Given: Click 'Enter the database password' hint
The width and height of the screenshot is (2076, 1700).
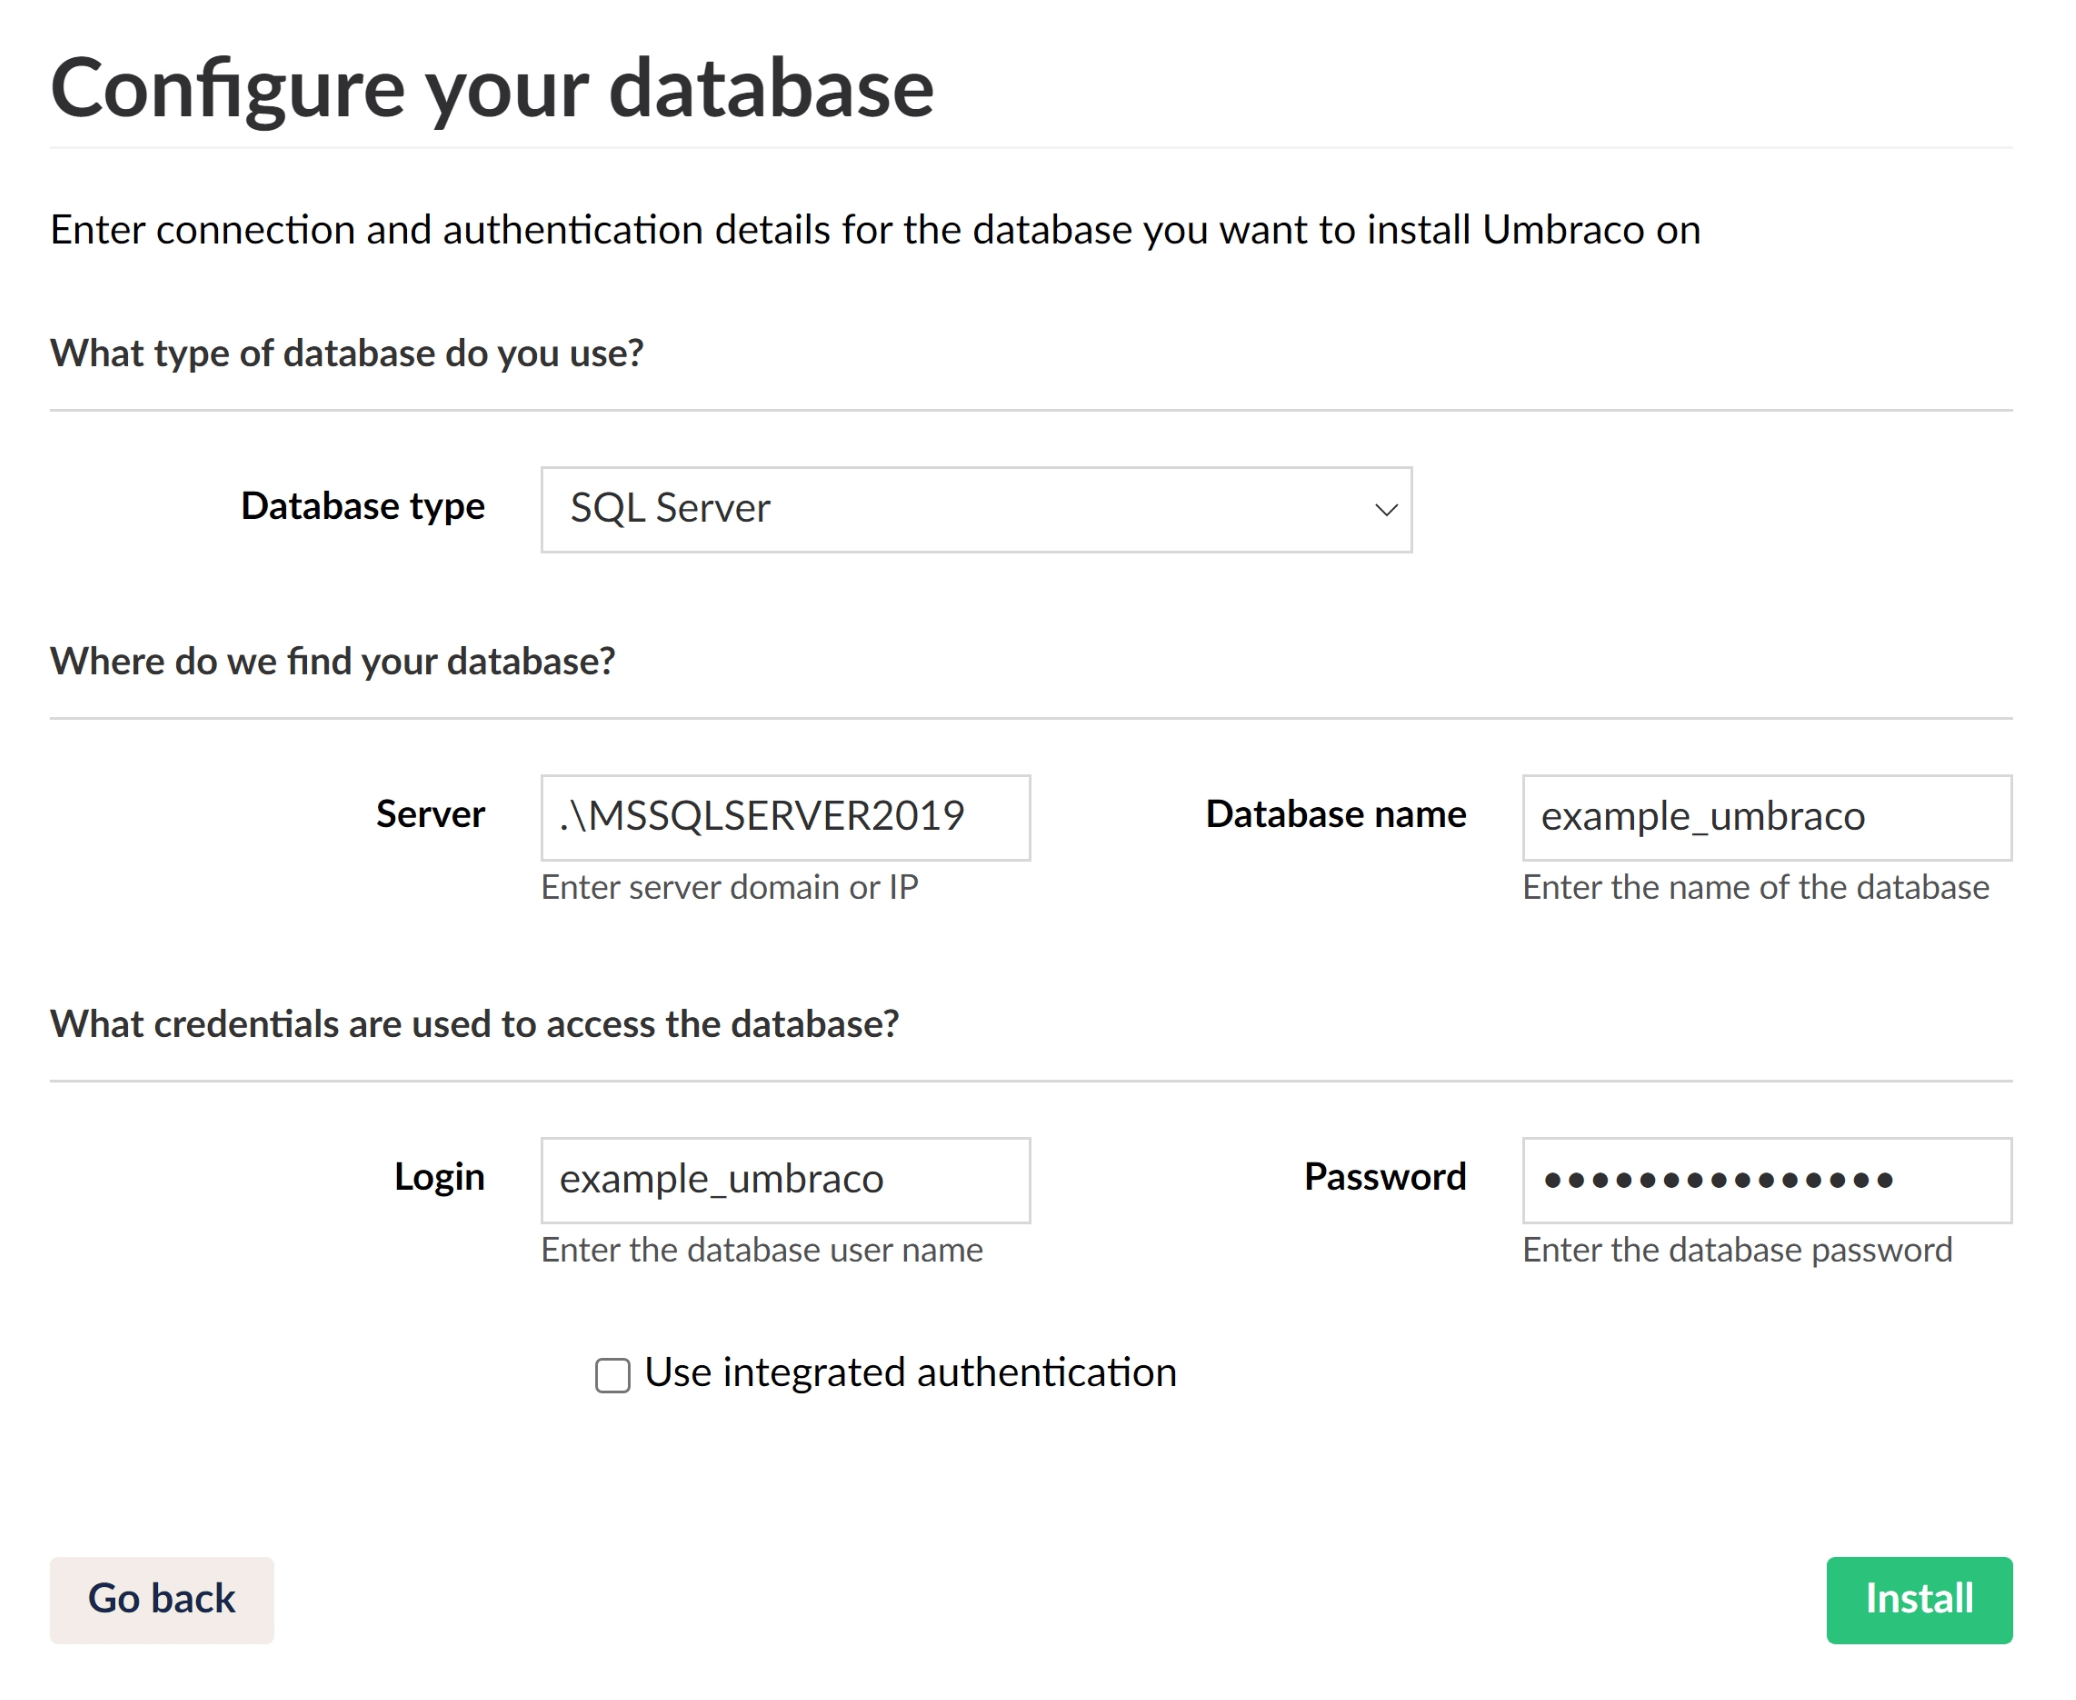Looking at the screenshot, I should [x=1736, y=1250].
